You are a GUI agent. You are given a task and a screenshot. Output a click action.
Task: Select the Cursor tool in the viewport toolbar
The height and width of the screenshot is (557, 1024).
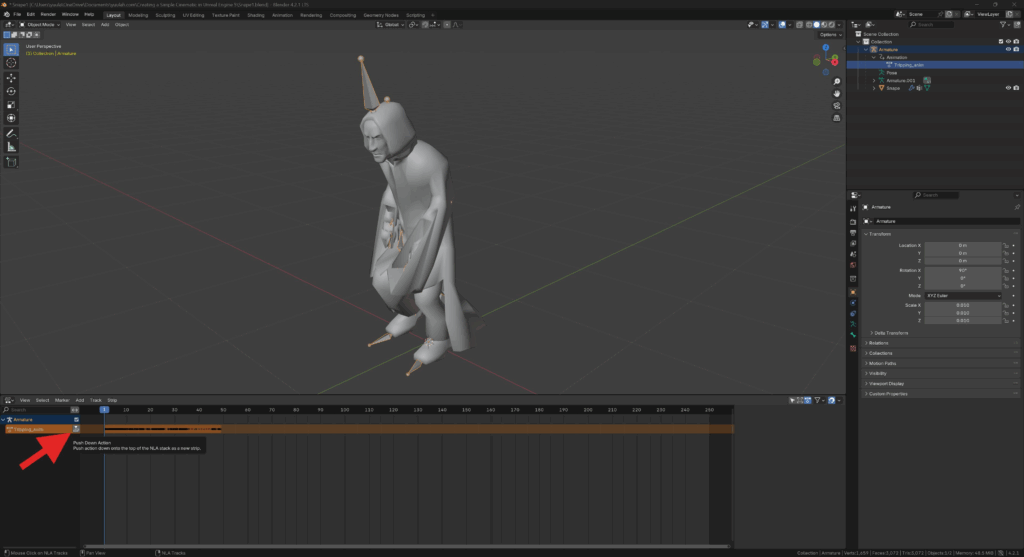click(12, 63)
